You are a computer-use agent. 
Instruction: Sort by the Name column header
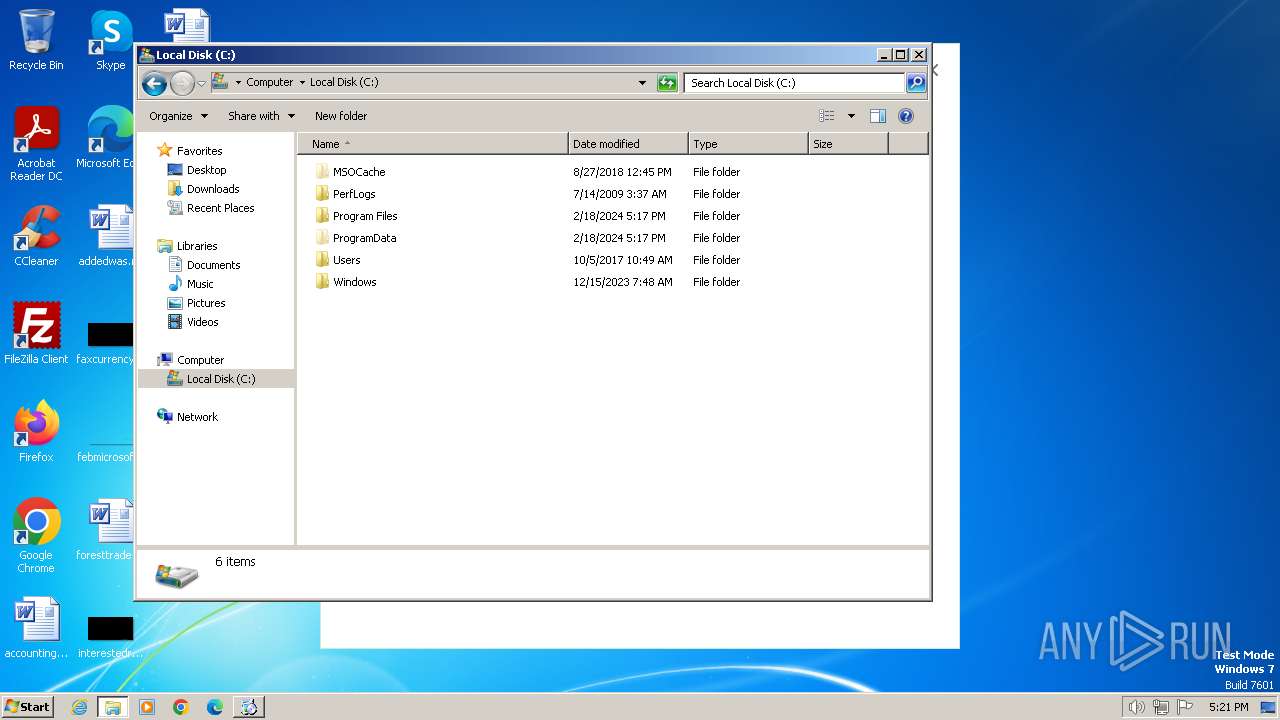point(432,144)
